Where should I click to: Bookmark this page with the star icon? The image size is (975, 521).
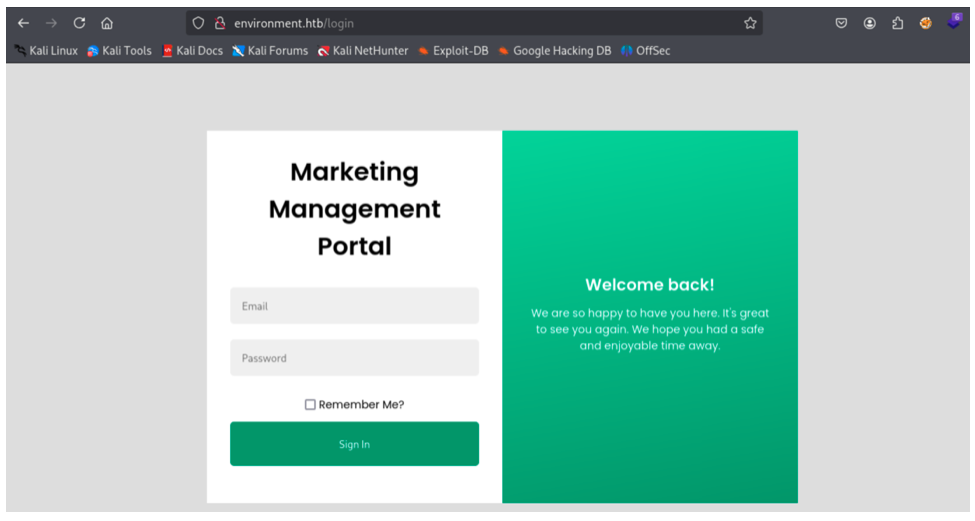pyautogui.click(x=750, y=23)
